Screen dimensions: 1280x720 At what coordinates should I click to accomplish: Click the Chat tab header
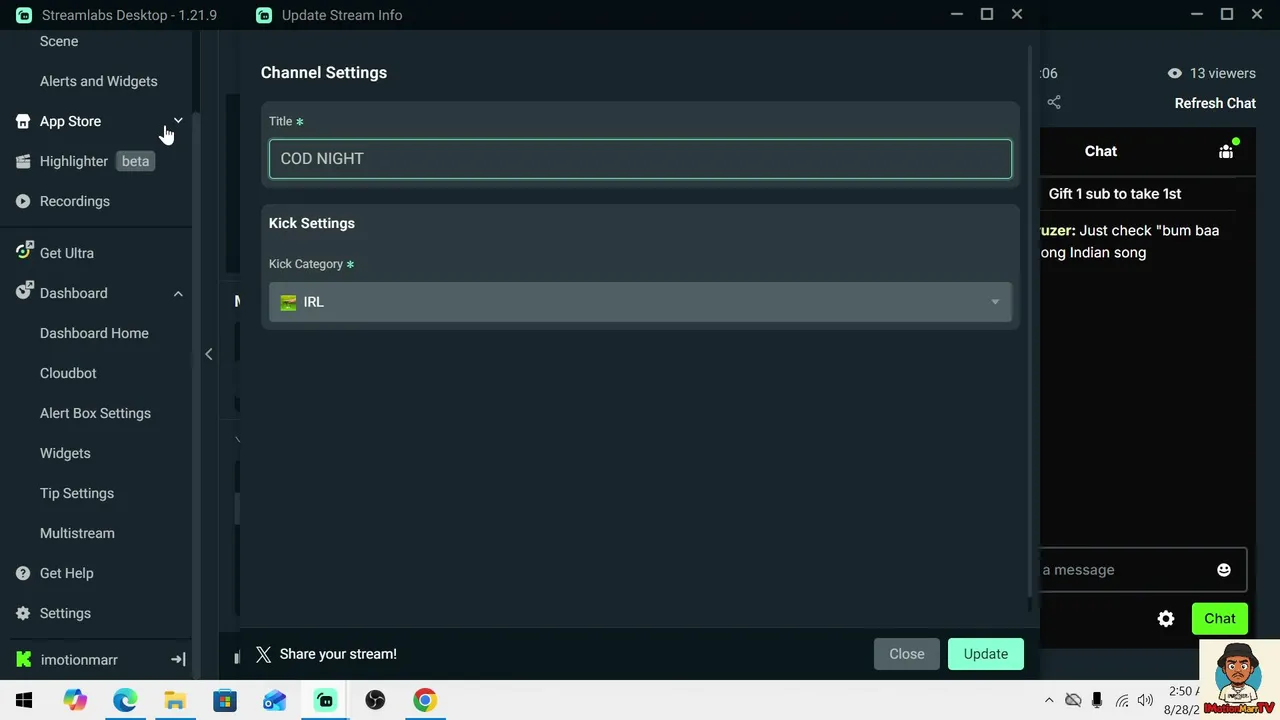(1101, 151)
